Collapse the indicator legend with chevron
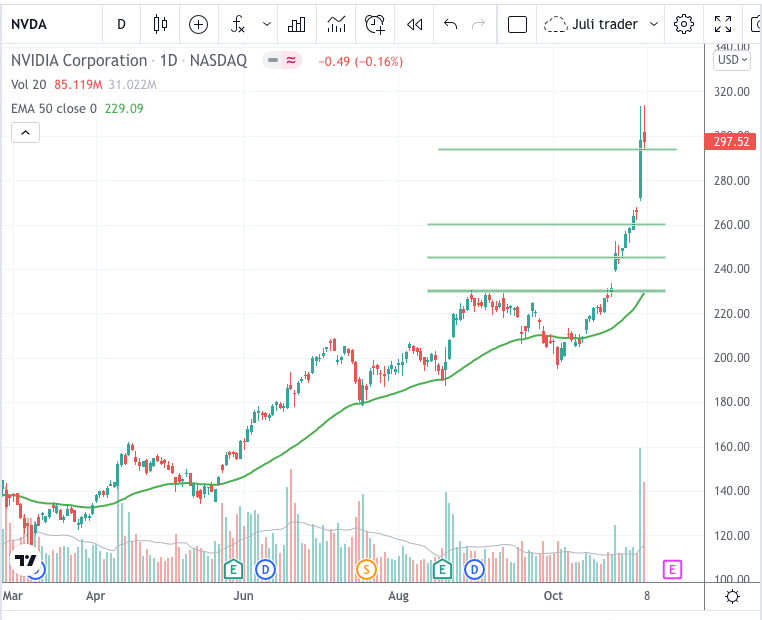The width and height of the screenshot is (762, 620). 25,133
